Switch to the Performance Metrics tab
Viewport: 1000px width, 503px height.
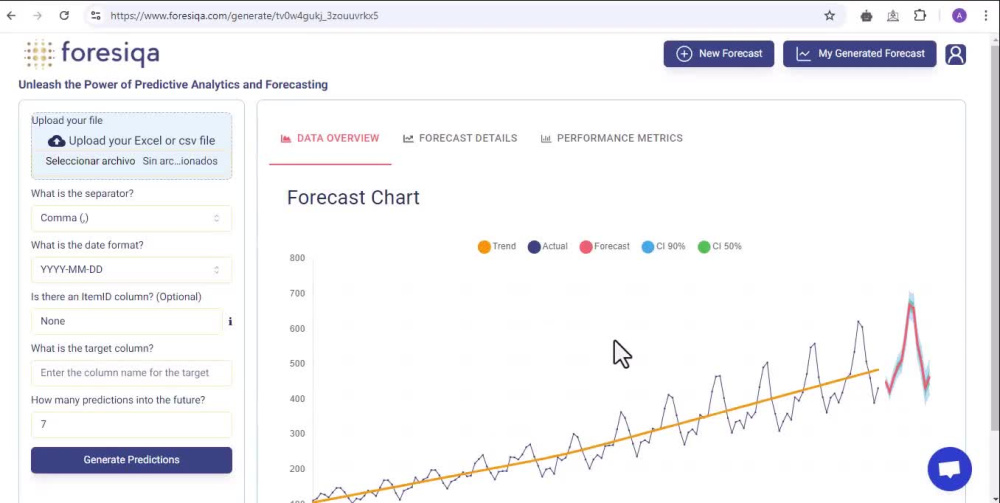[612, 138]
